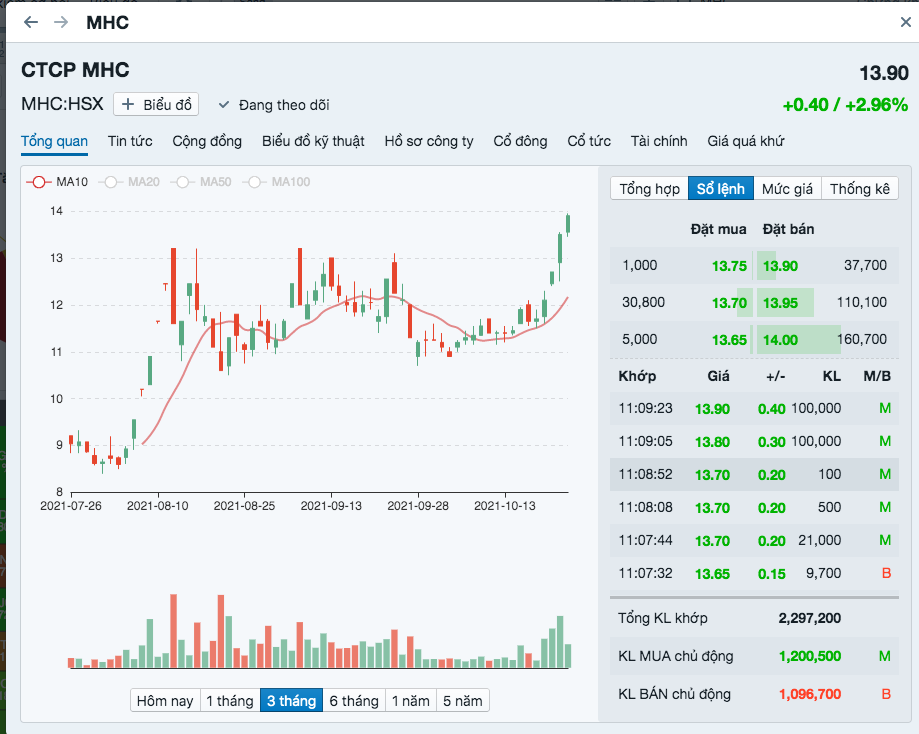Click the MHC:HSX ticker label
Viewport: 919px width, 734px height.
point(62,104)
